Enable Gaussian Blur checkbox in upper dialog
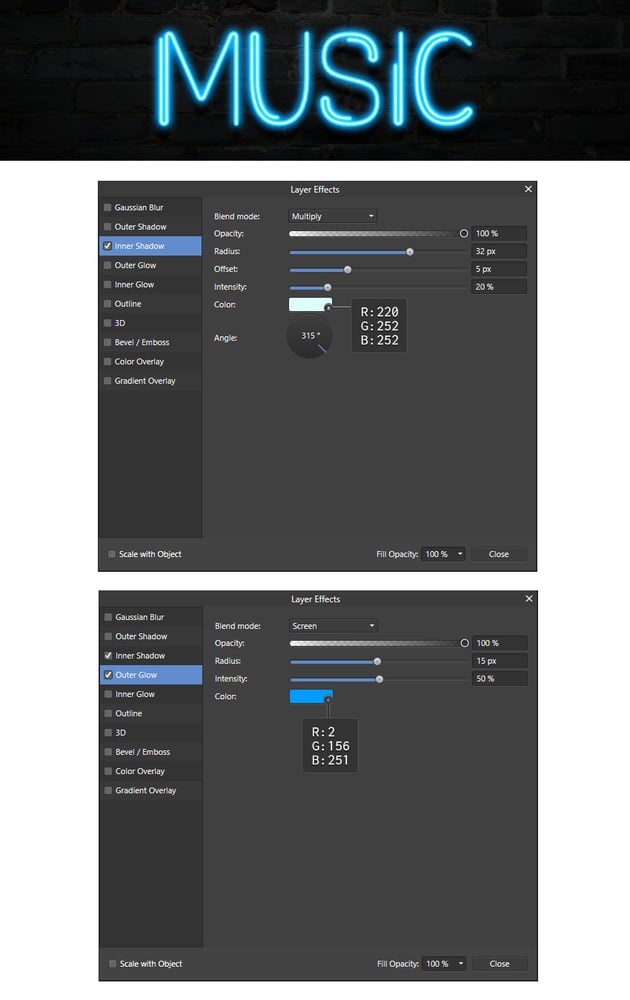 108,208
